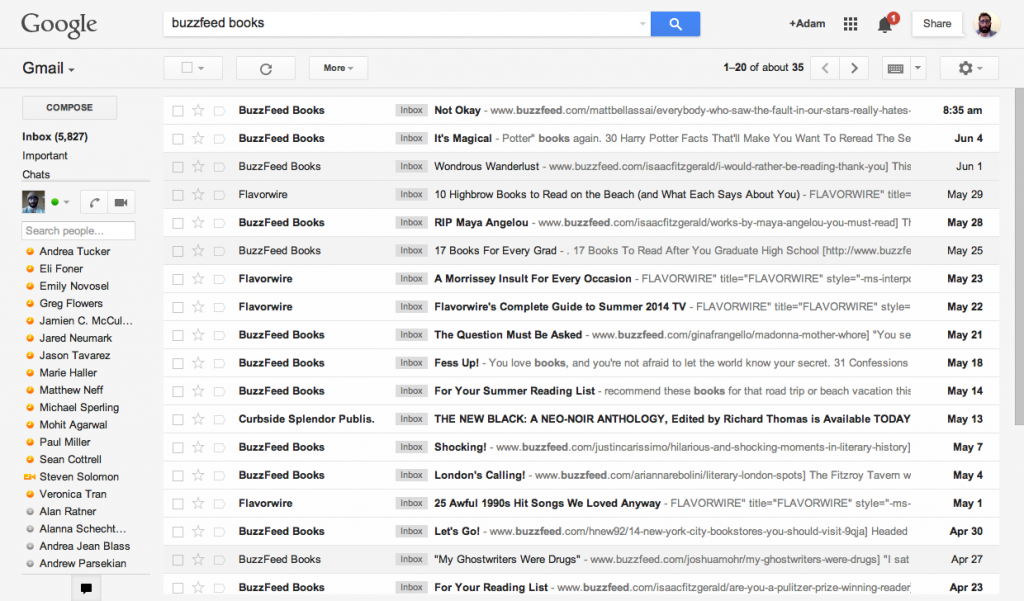Click the Compose button
This screenshot has width=1024, height=601.
[x=69, y=108]
